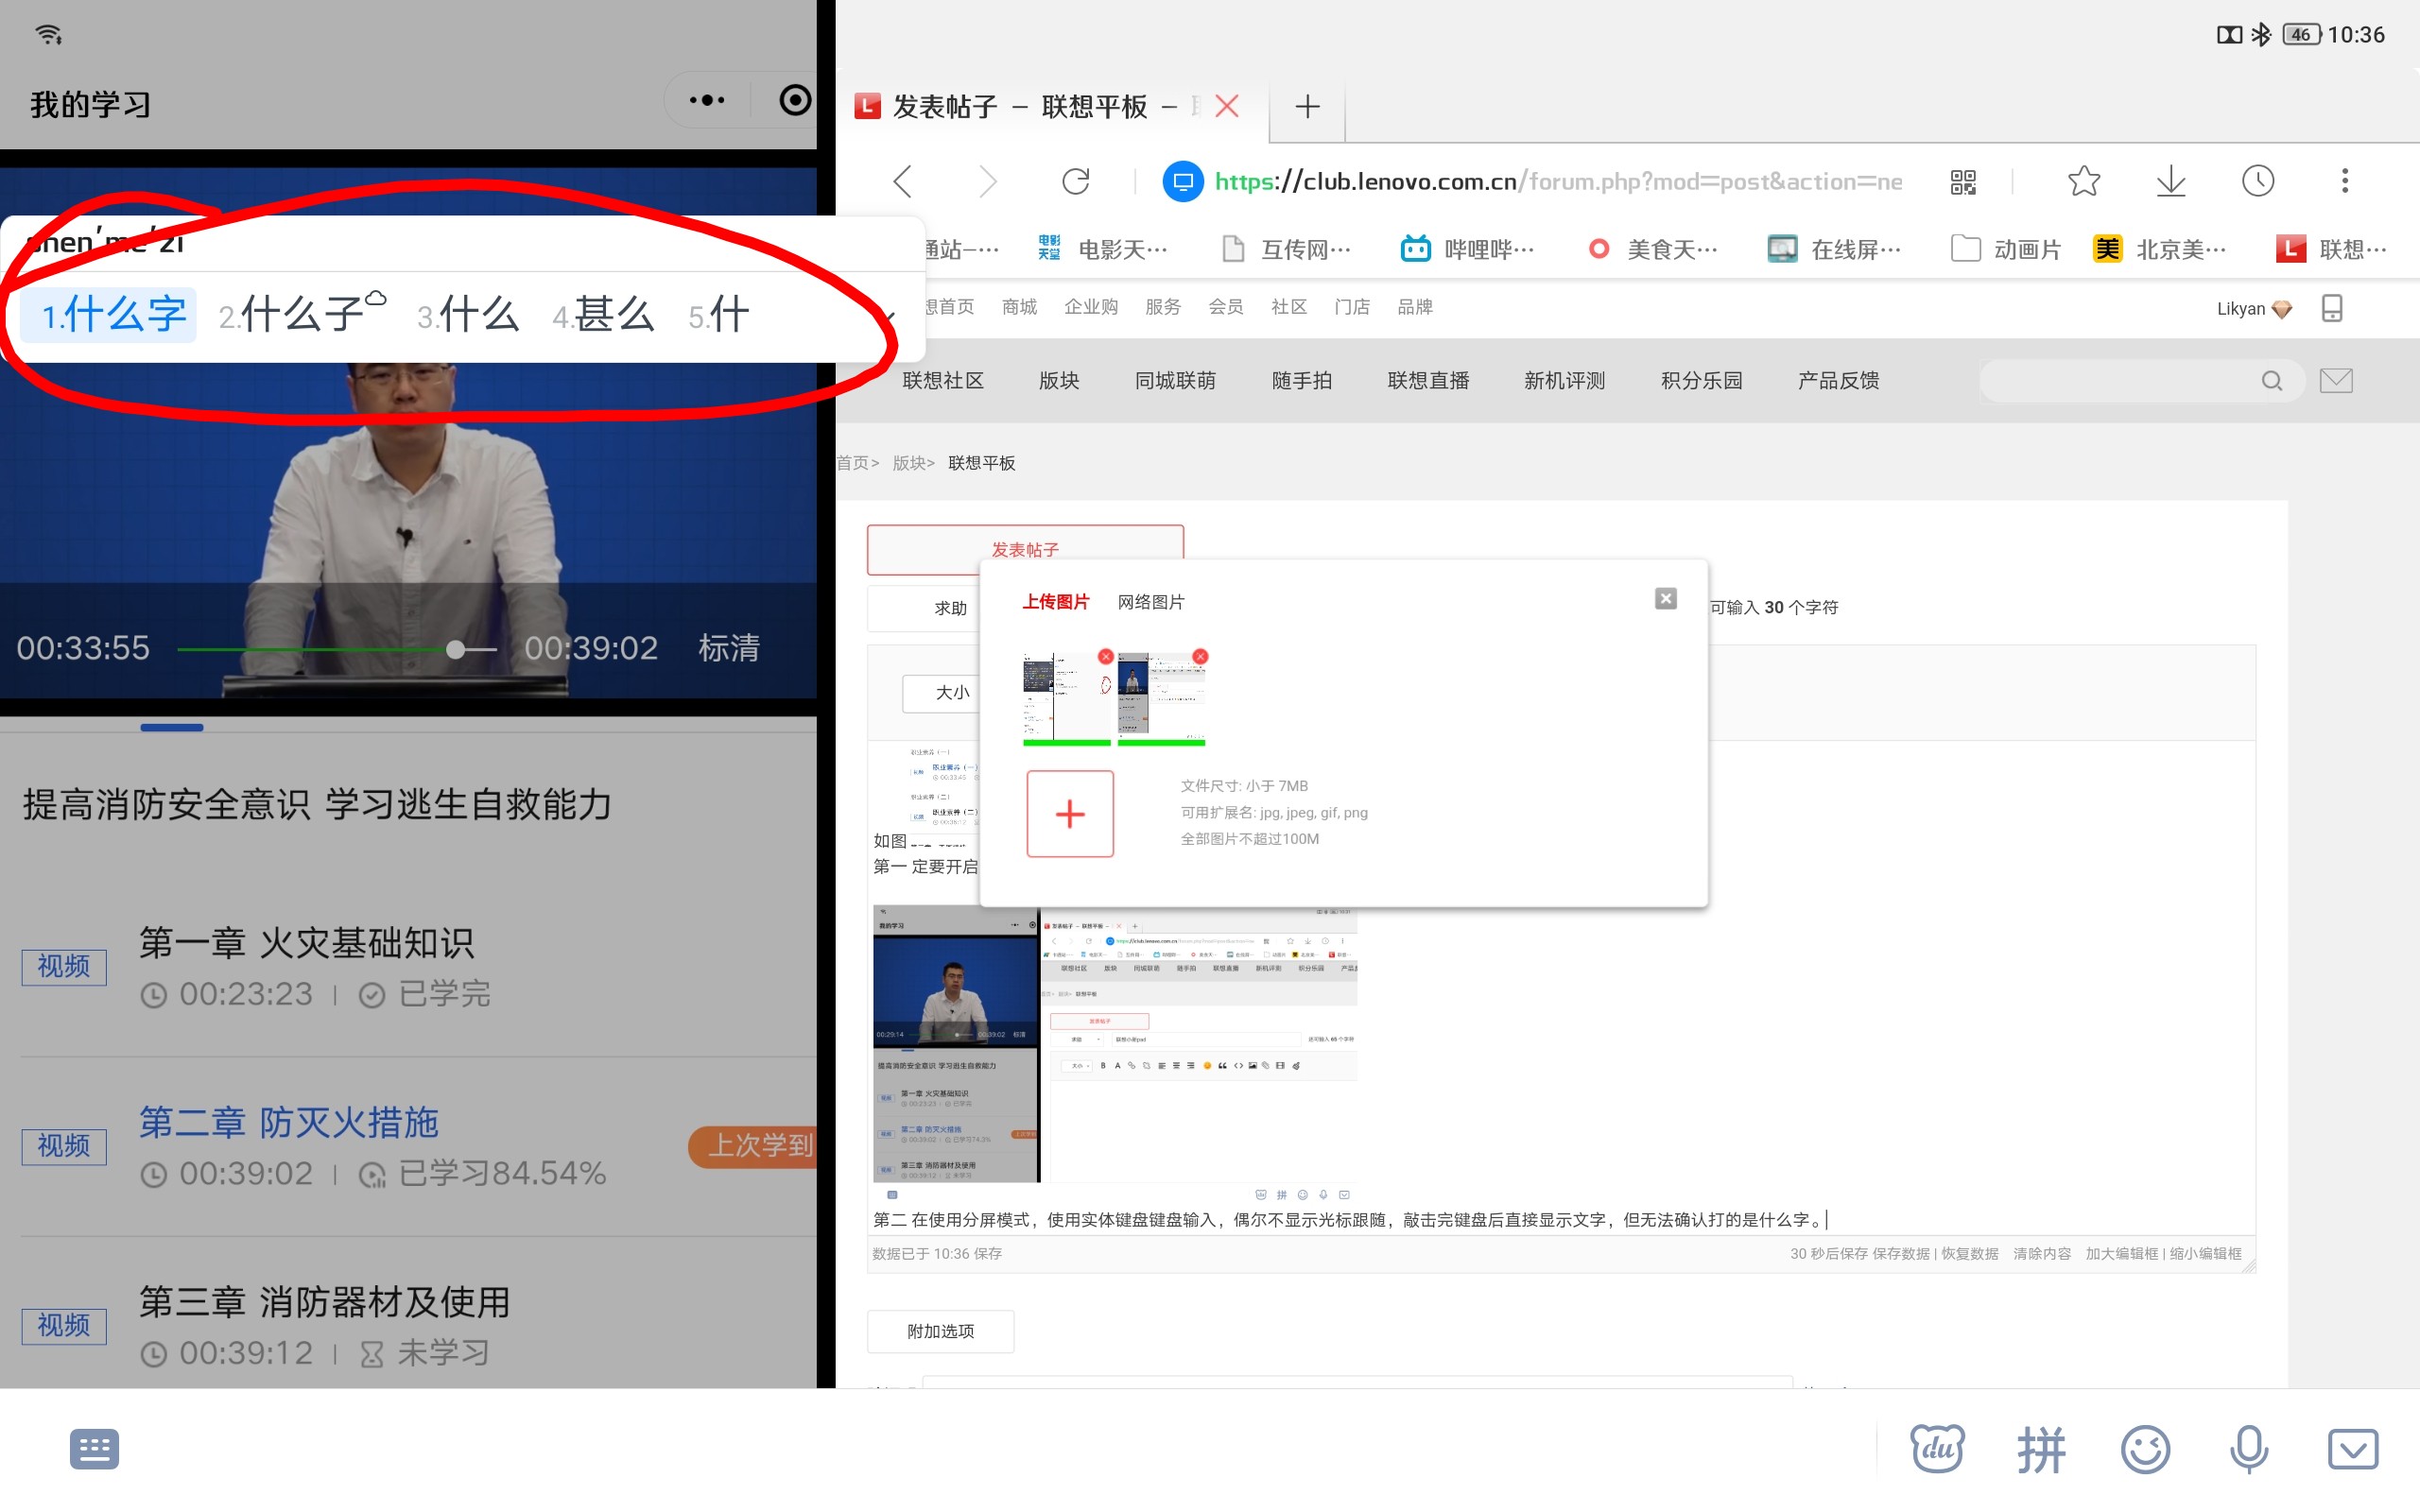
Task: Open the emoji panel
Action: point(2145,1449)
